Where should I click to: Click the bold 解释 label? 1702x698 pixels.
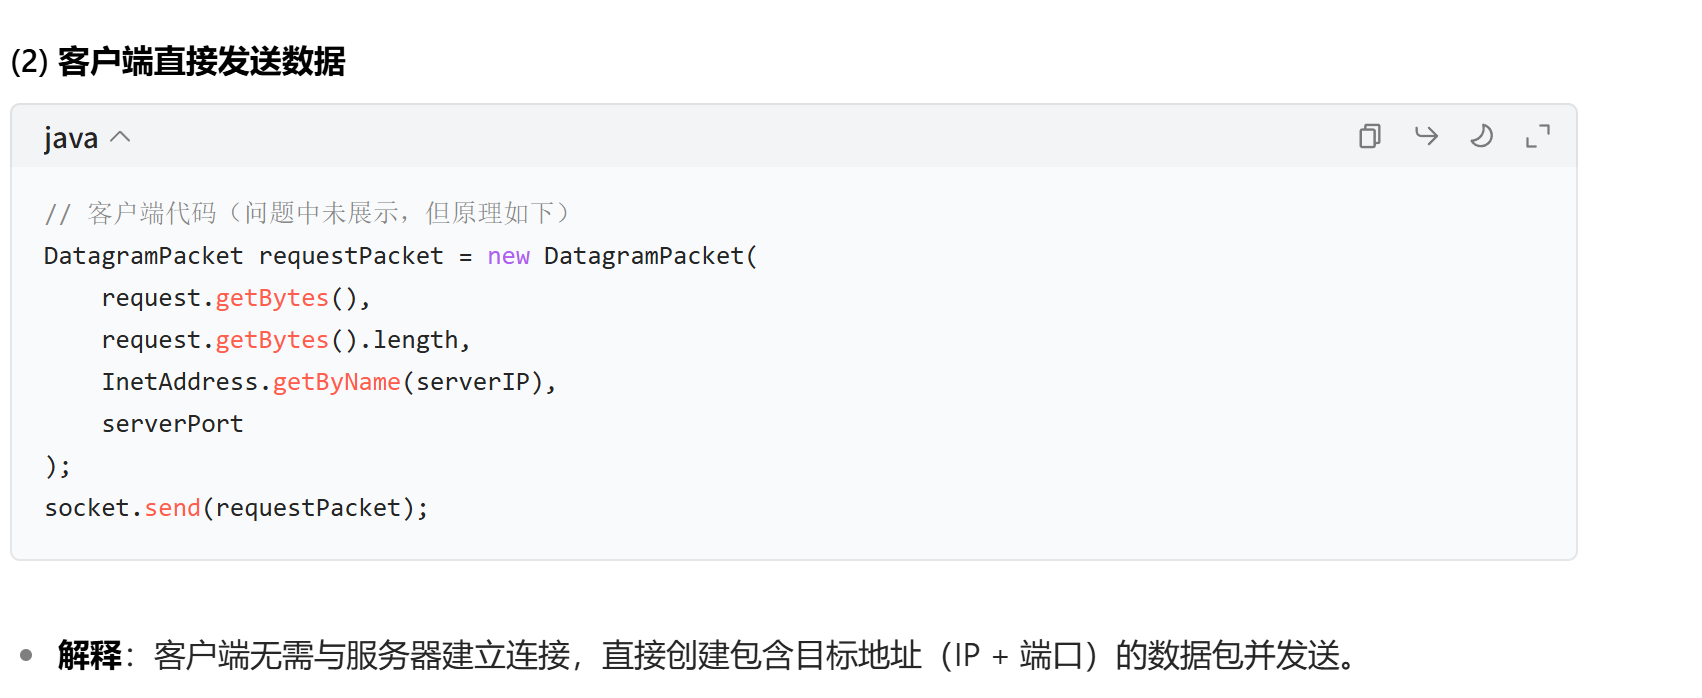click(89, 656)
